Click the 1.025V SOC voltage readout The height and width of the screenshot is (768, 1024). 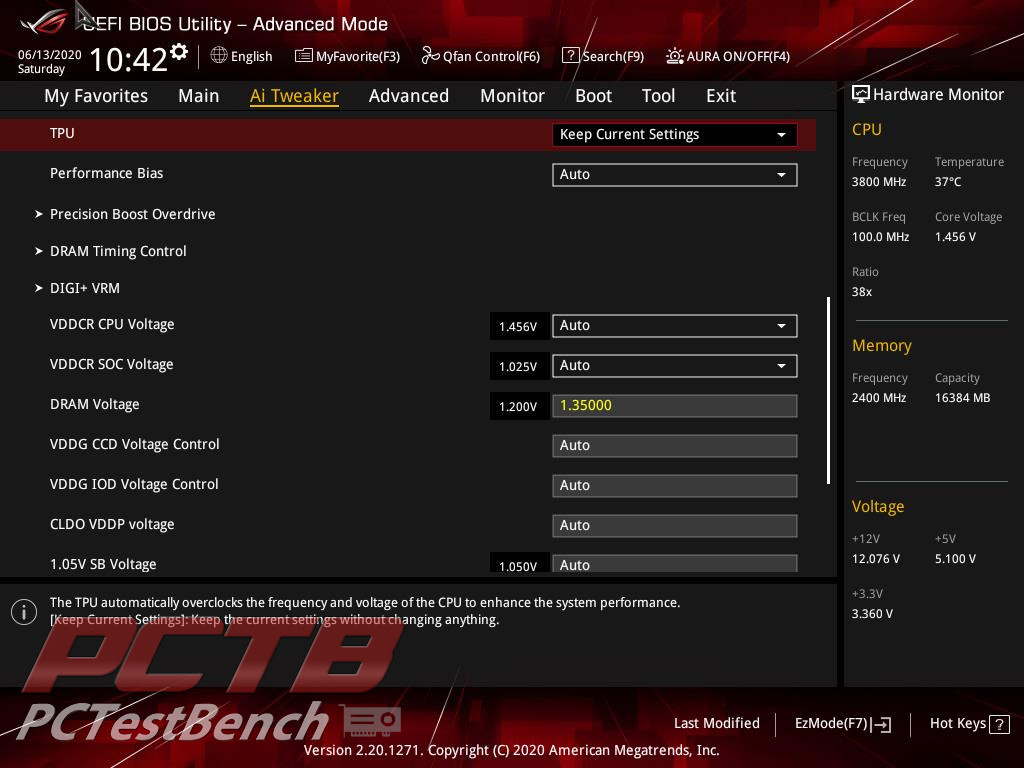[x=518, y=366]
